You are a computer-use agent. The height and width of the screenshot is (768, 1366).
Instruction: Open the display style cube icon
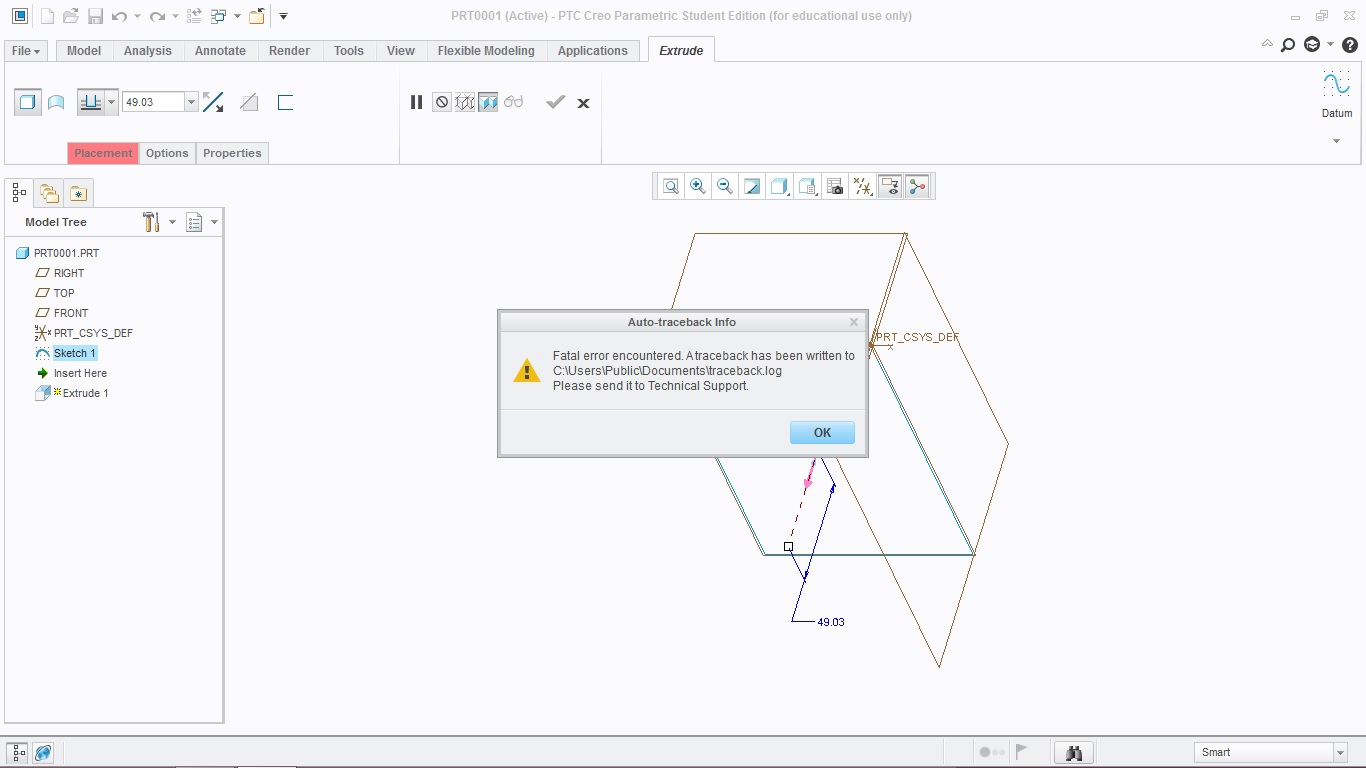coord(779,186)
